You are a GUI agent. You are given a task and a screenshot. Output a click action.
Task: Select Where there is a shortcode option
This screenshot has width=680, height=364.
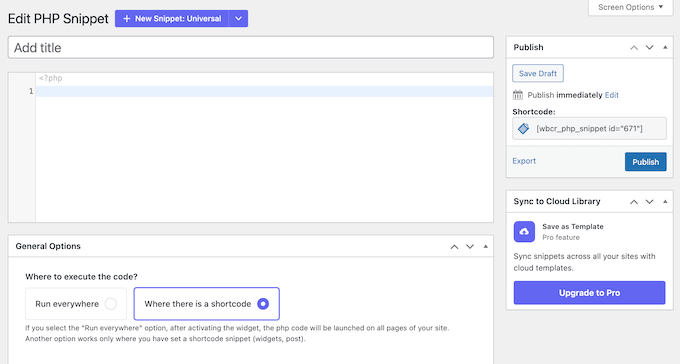(206, 304)
